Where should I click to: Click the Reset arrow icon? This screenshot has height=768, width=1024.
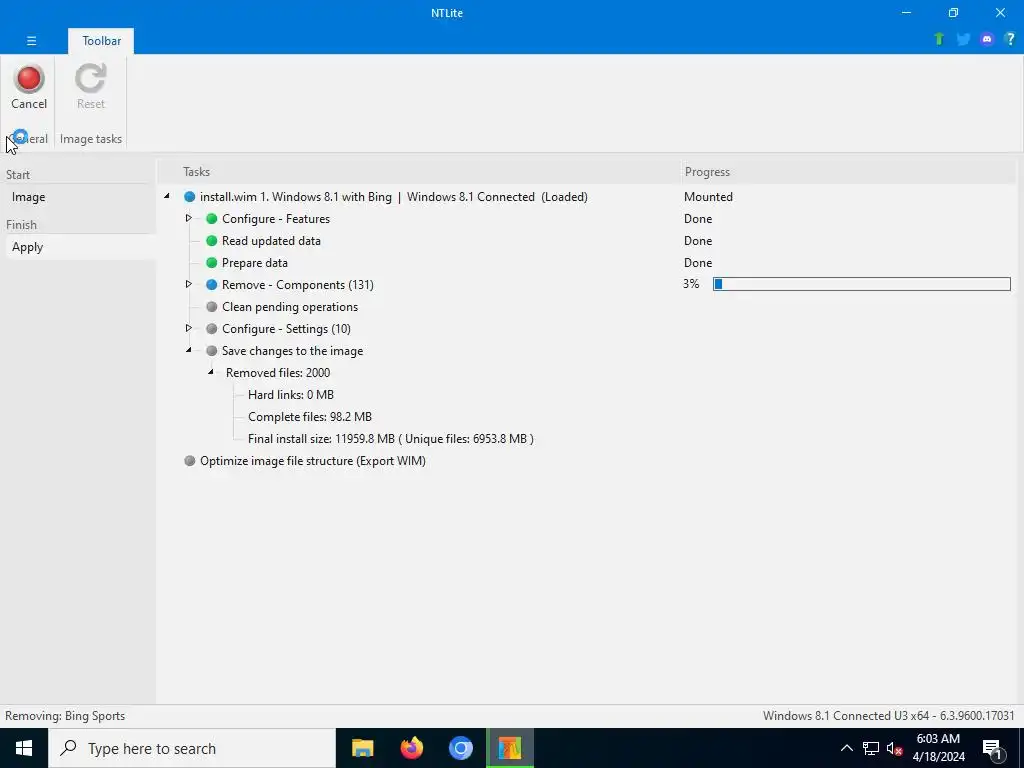click(x=90, y=78)
